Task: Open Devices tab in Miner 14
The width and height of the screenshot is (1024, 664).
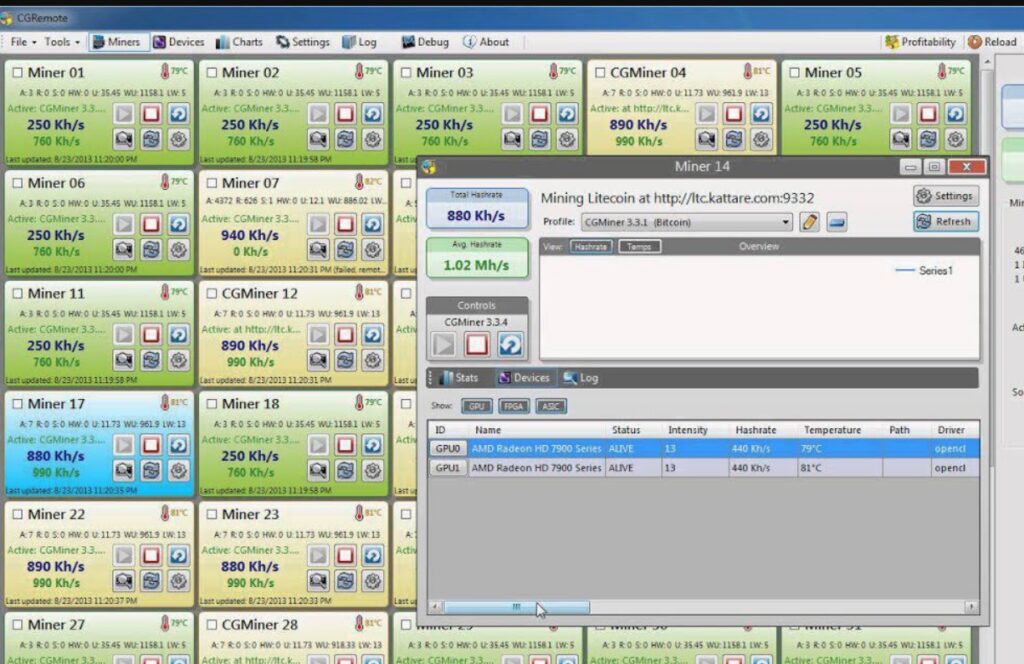Action: (524, 377)
